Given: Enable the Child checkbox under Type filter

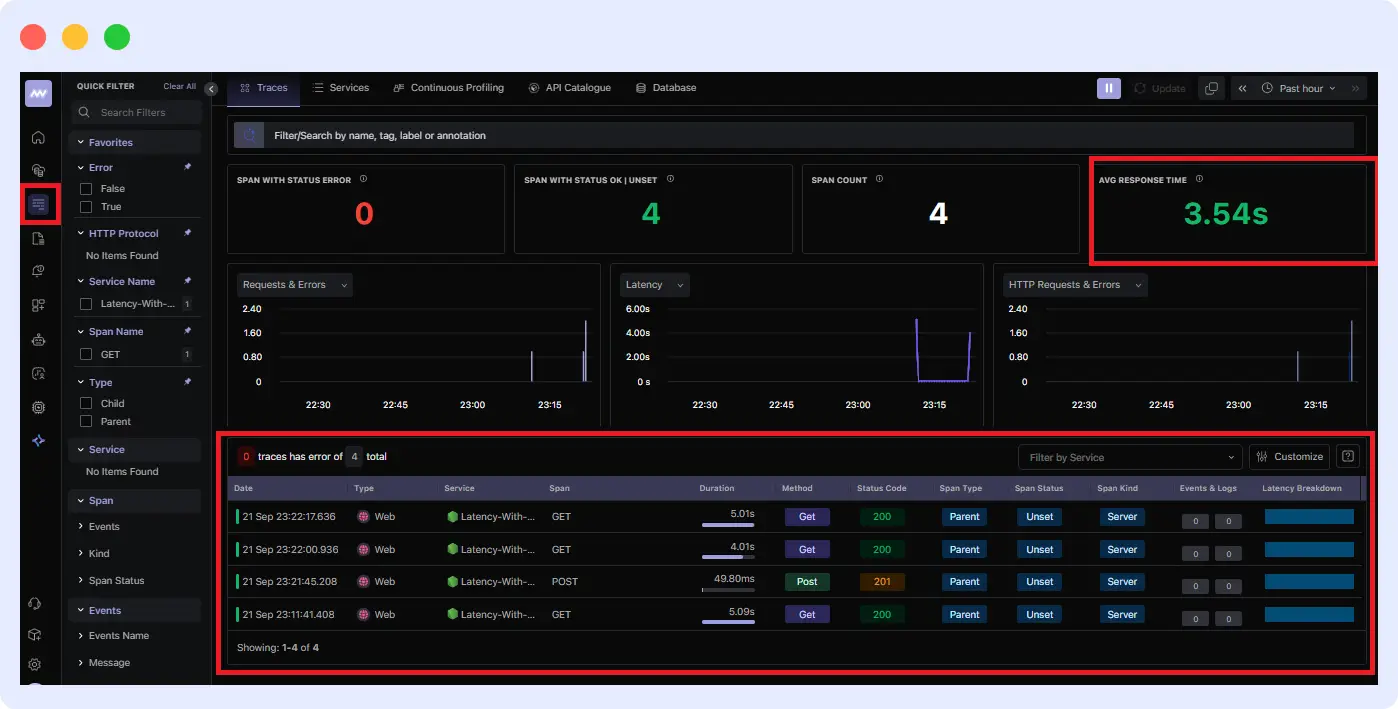Looking at the screenshot, I should coord(87,403).
